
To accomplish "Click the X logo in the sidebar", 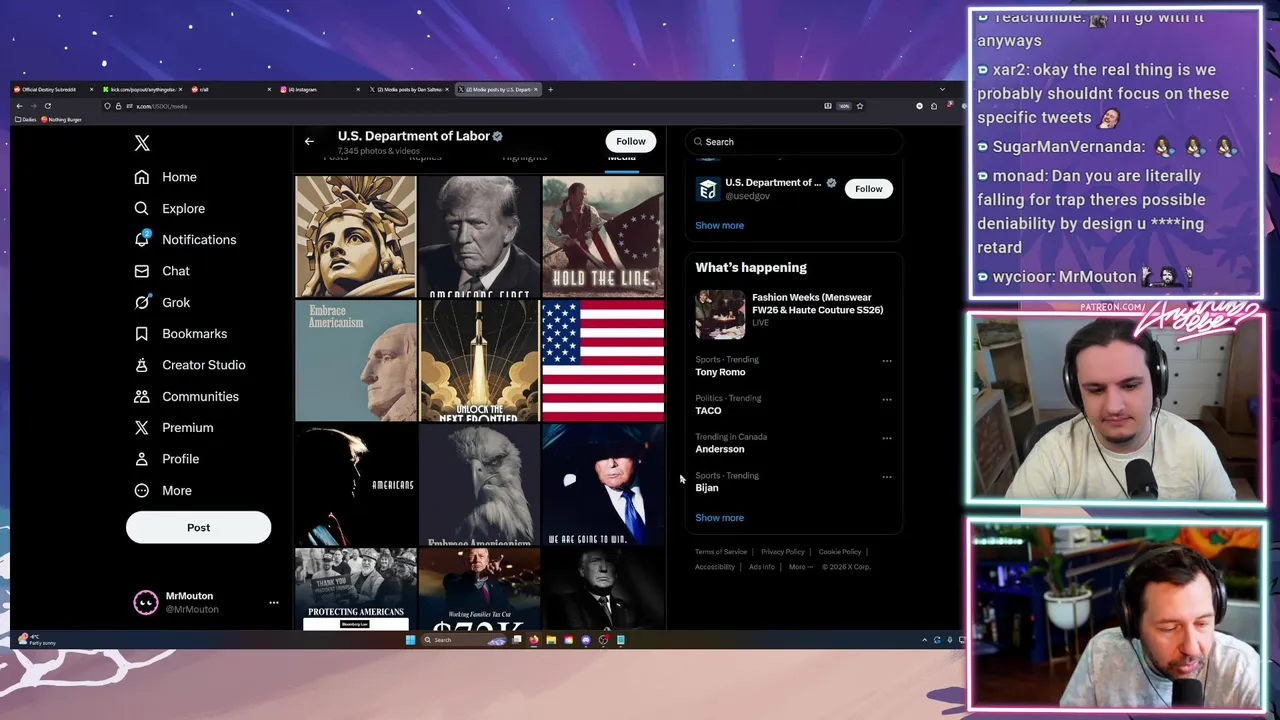I will tap(142, 143).
